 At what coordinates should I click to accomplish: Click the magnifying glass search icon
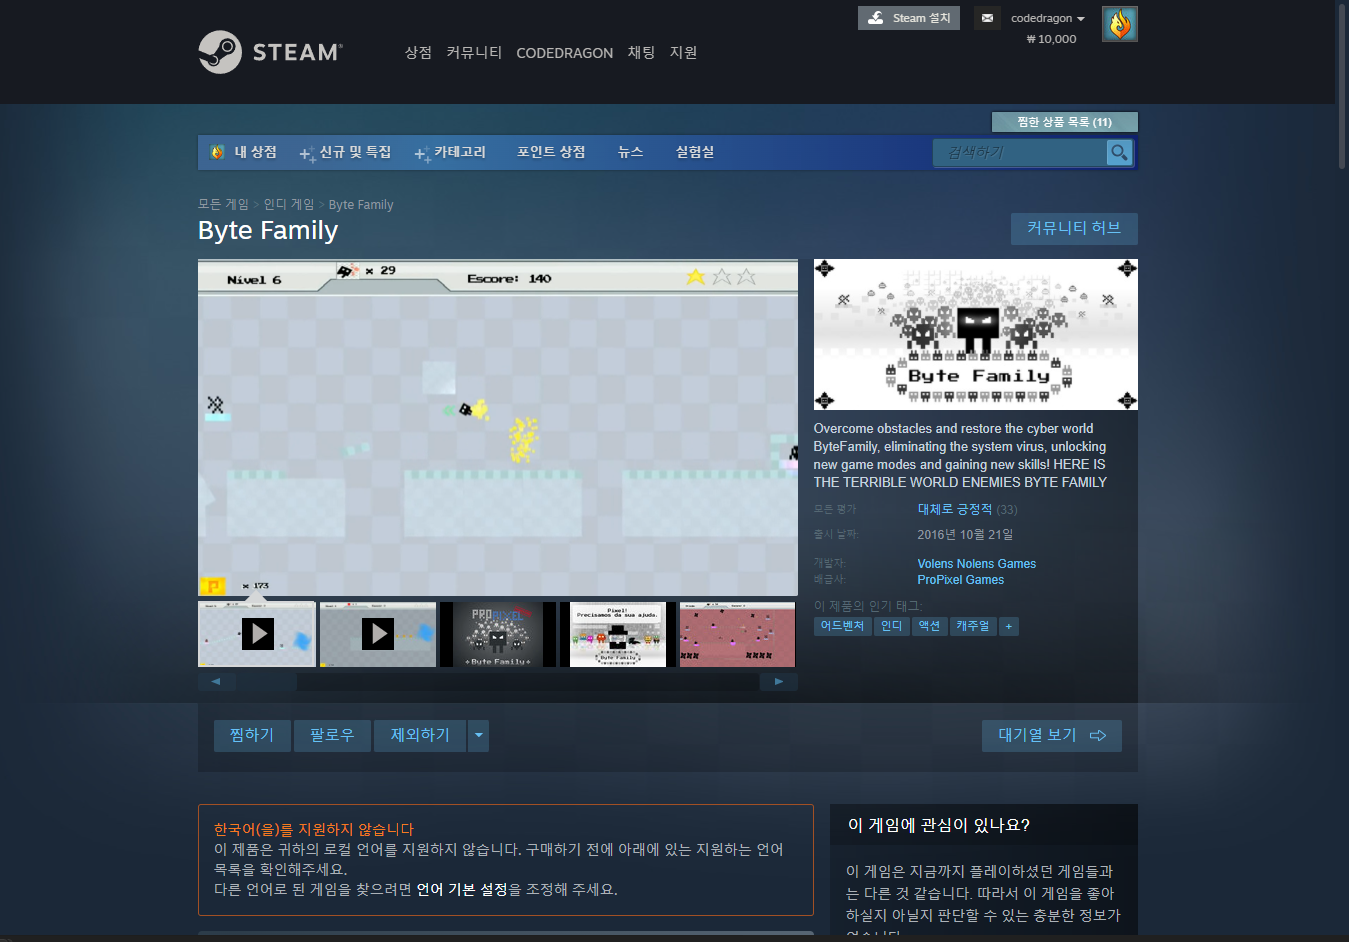1119,152
